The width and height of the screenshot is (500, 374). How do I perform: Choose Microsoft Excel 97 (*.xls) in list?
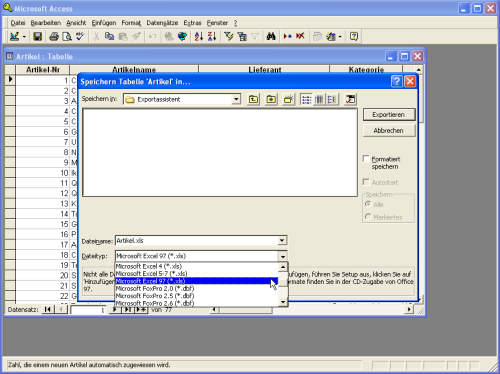[197, 281]
